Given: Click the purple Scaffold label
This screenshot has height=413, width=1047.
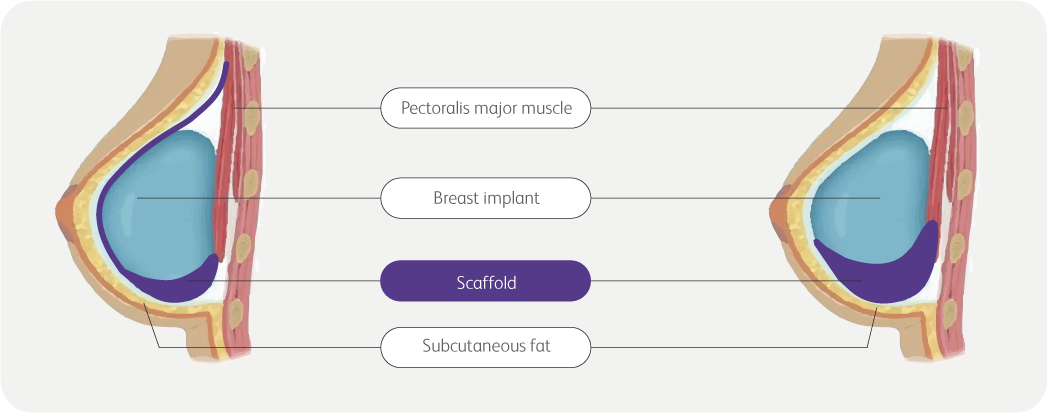Looking at the screenshot, I should (485, 281).
